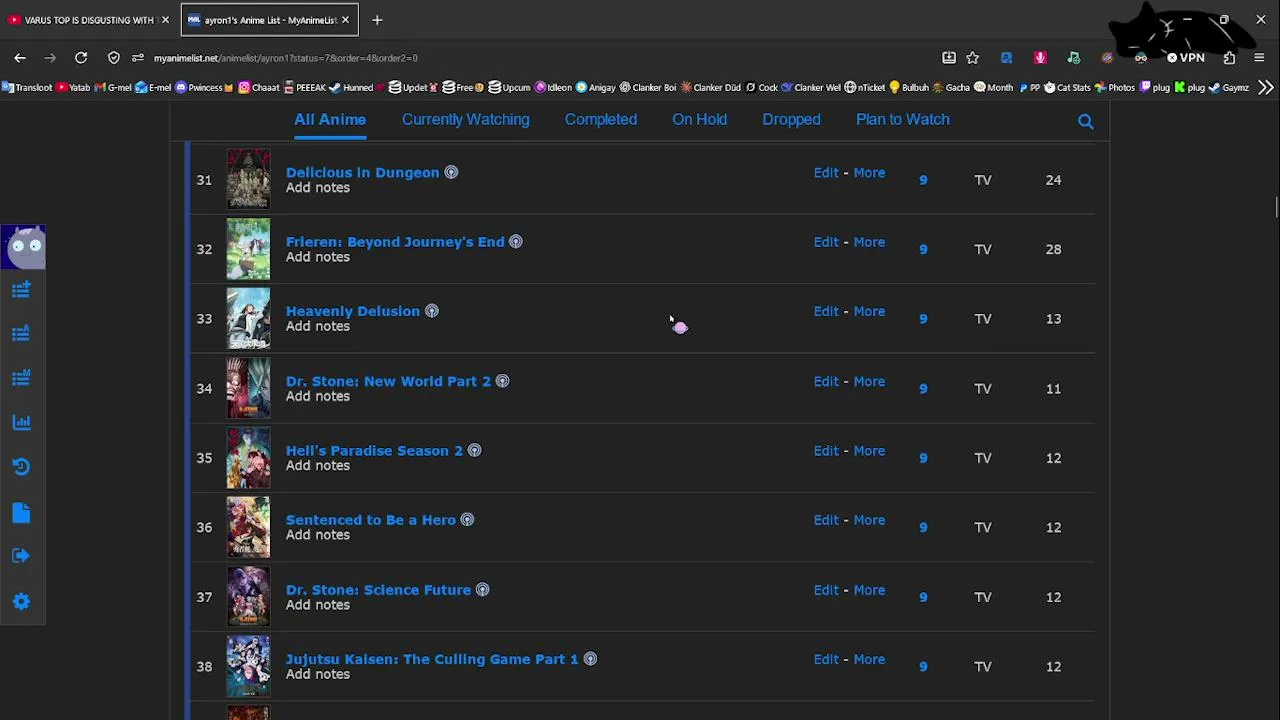This screenshot has height=720, width=1280.
Task: Open the statistics bar chart sidebar icon
Action: point(21,422)
